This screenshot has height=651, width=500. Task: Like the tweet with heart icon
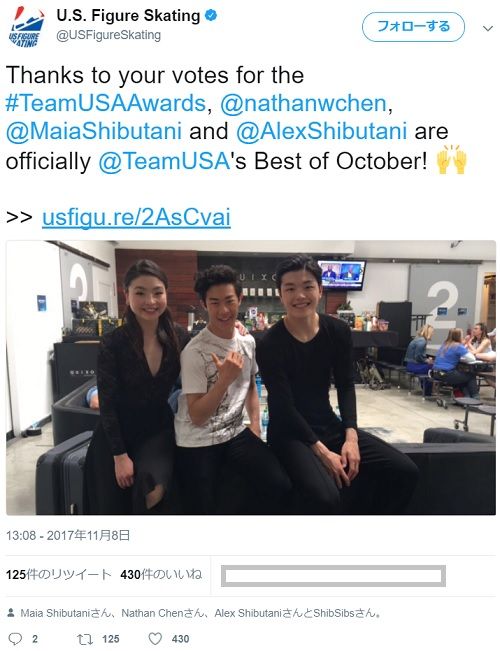point(155,639)
